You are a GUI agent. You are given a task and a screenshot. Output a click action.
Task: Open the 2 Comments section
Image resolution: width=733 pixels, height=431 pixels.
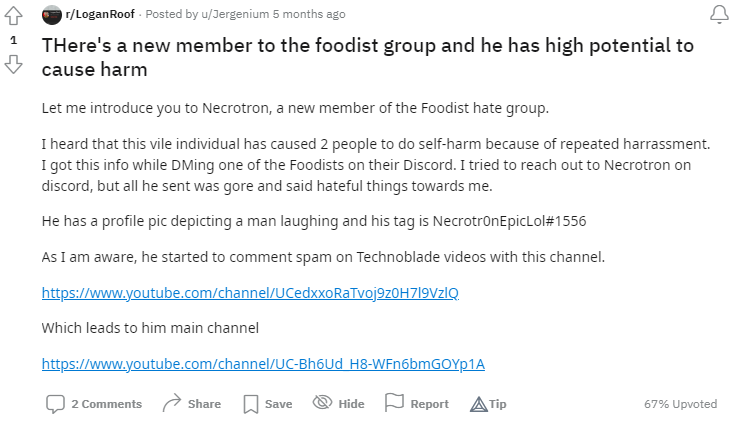(x=106, y=404)
